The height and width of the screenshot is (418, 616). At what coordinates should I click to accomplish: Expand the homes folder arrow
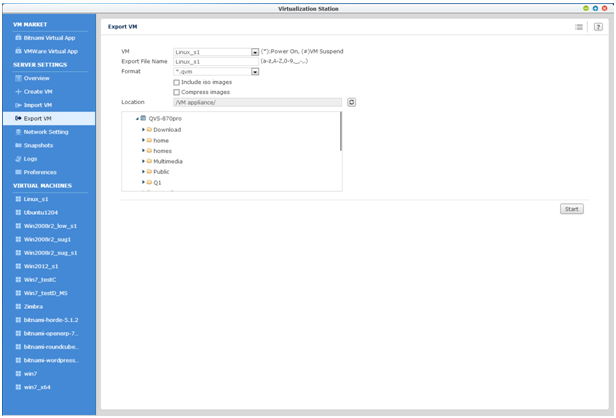pyautogui.click(x=143, y=150)
